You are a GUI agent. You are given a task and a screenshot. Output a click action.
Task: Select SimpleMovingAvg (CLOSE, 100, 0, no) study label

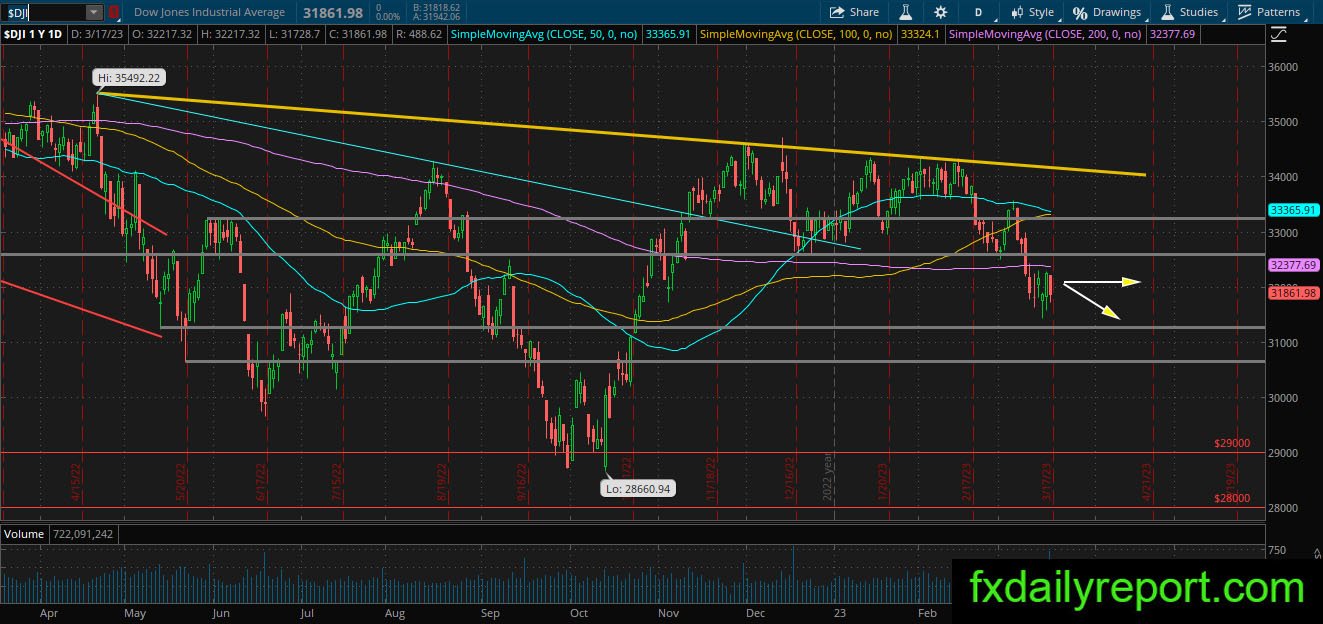coord(796,34)
